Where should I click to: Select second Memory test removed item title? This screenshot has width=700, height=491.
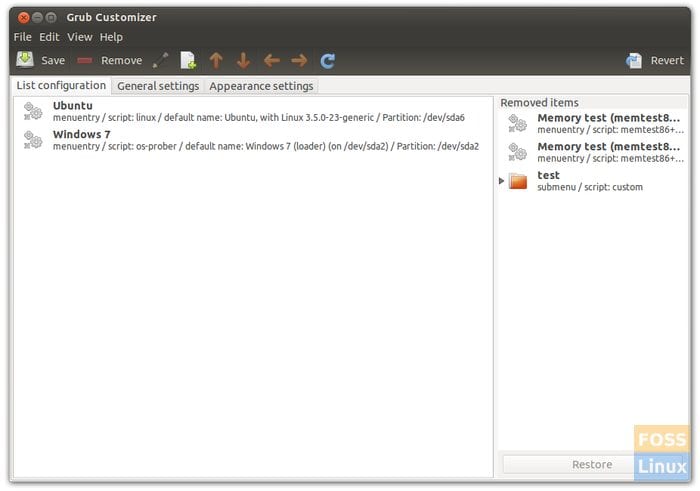(x=608, y=146)
